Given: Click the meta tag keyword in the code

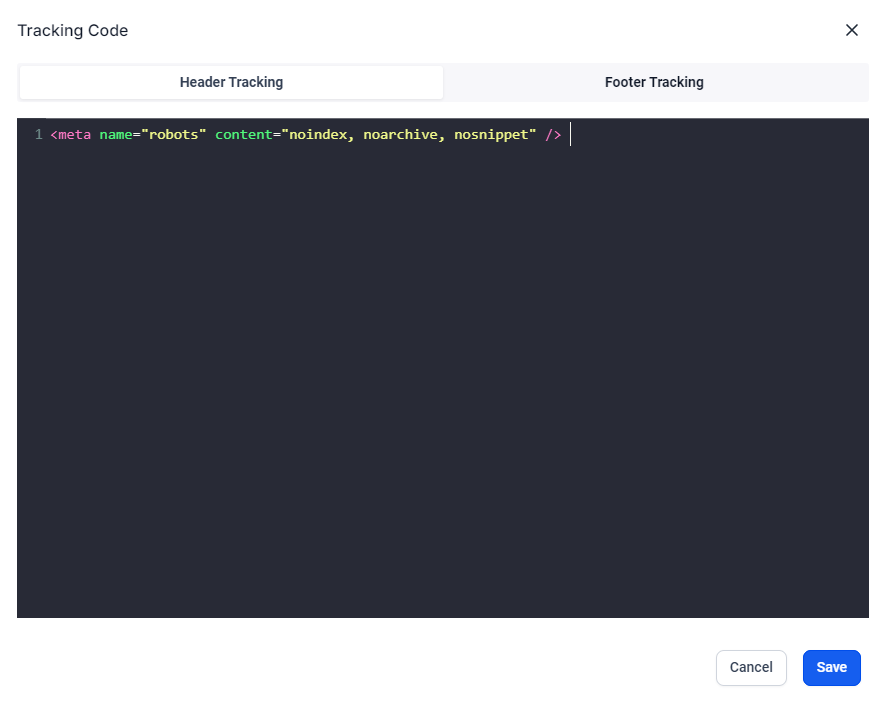Looking at the screenshot, I should 71,133.
